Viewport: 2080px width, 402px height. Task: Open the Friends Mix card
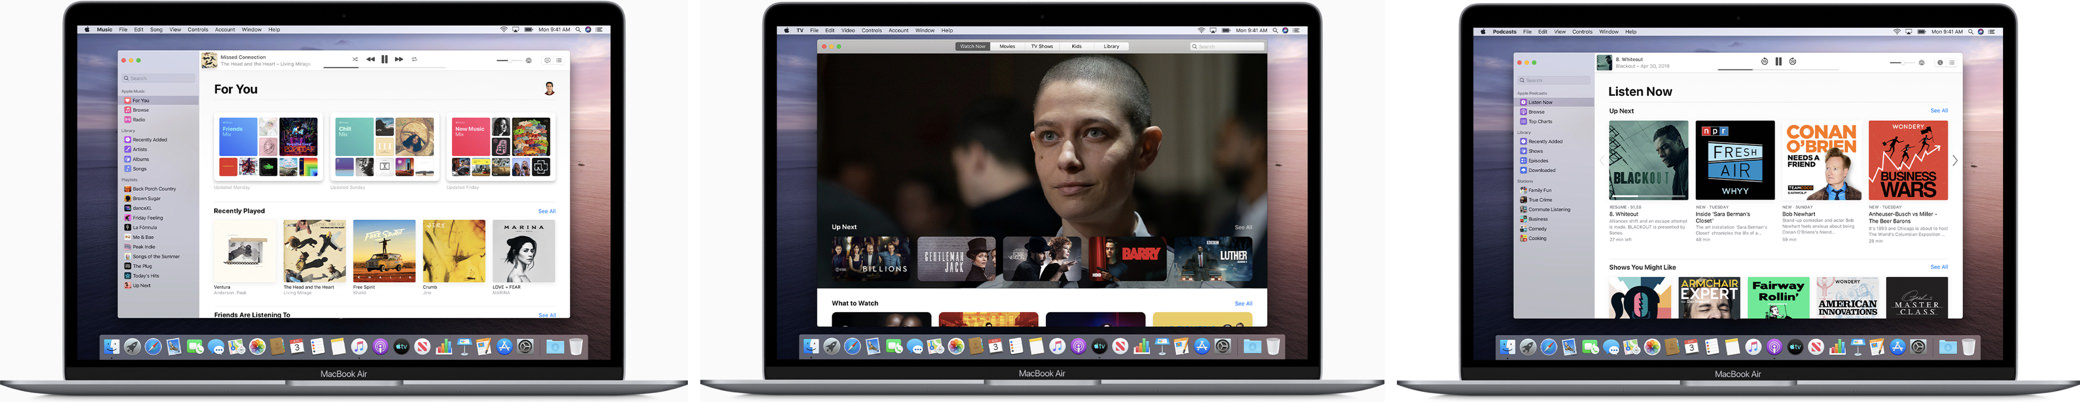coord(268,147)
